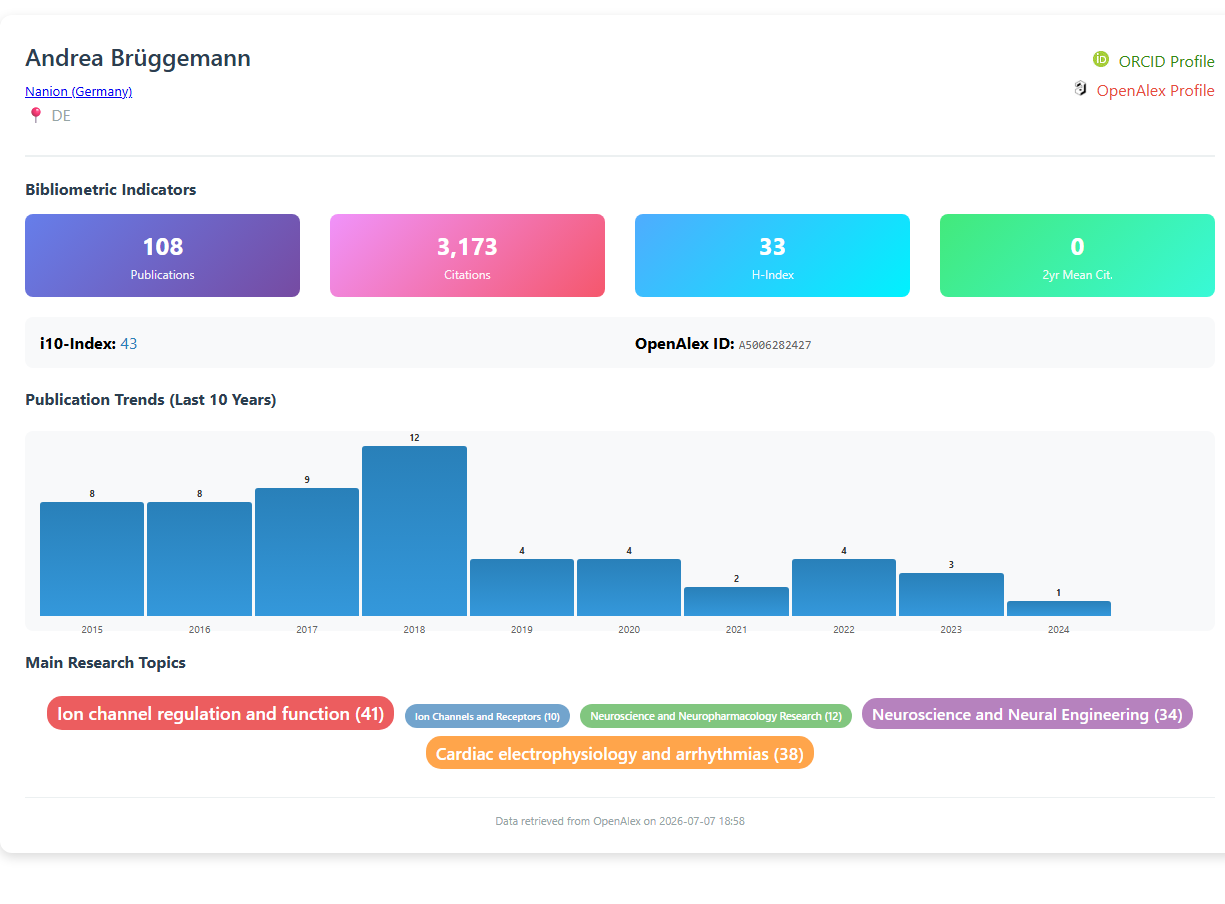This screenshot has width=1225, height=904.
Task: Click the data retrieved footer text
Action: pos(620,821)
